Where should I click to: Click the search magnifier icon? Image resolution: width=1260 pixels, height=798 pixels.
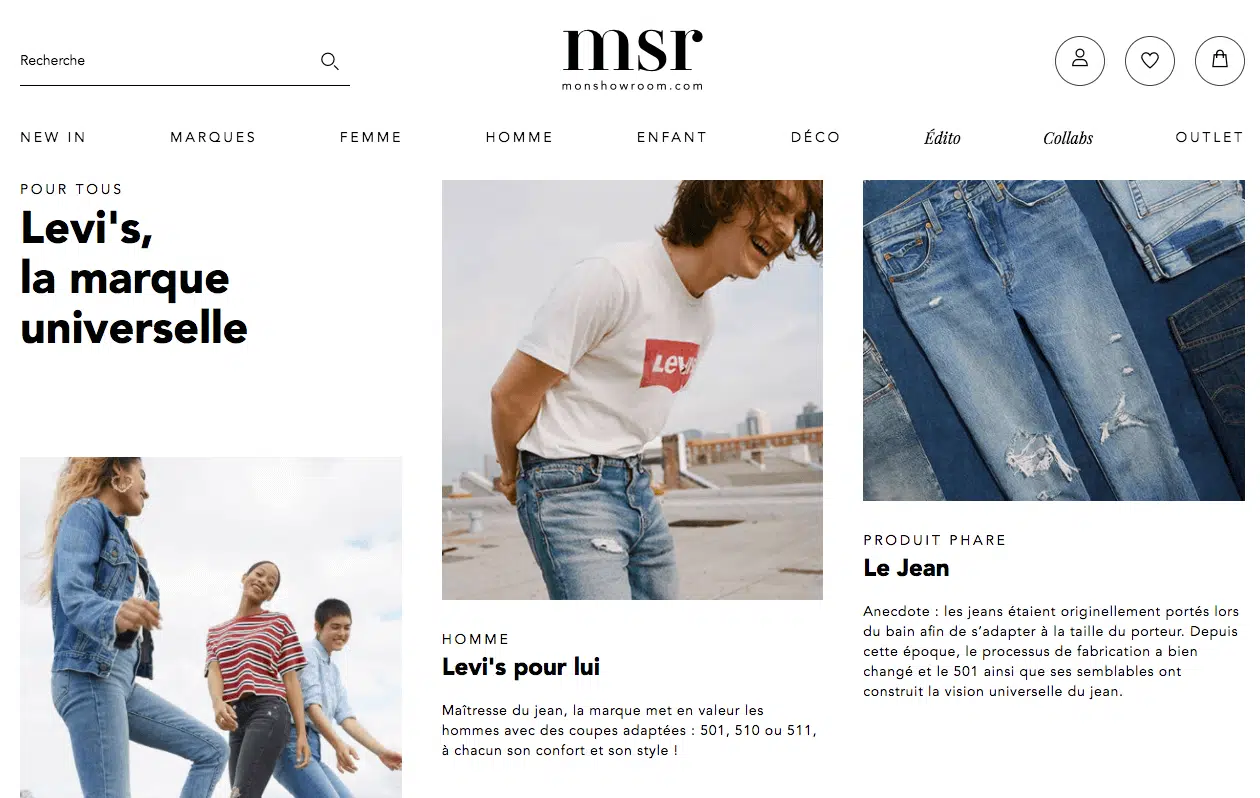pyautogui.click(x=330, y=61)
